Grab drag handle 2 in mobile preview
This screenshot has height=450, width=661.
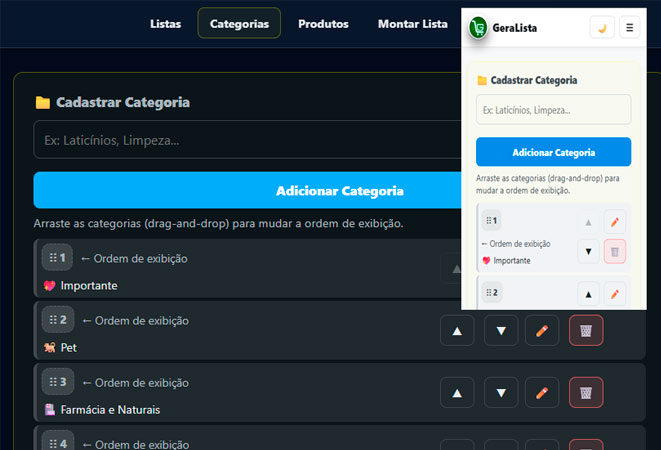492,292
